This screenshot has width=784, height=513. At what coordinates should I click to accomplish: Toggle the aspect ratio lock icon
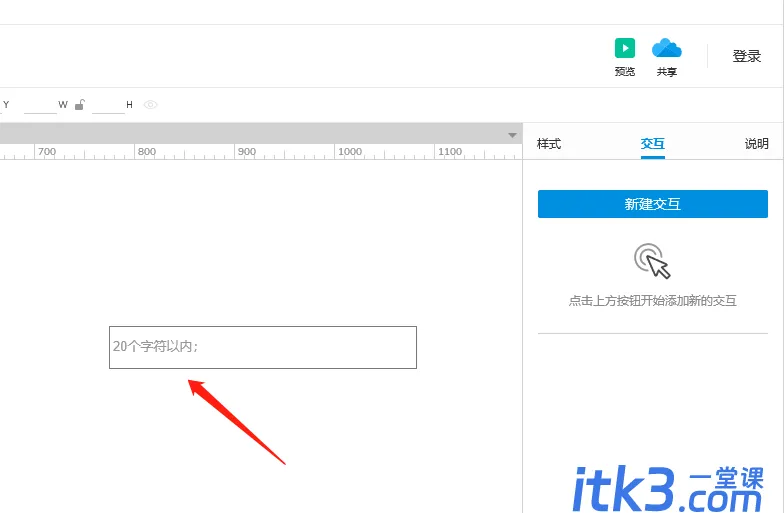tap(80, 104)
